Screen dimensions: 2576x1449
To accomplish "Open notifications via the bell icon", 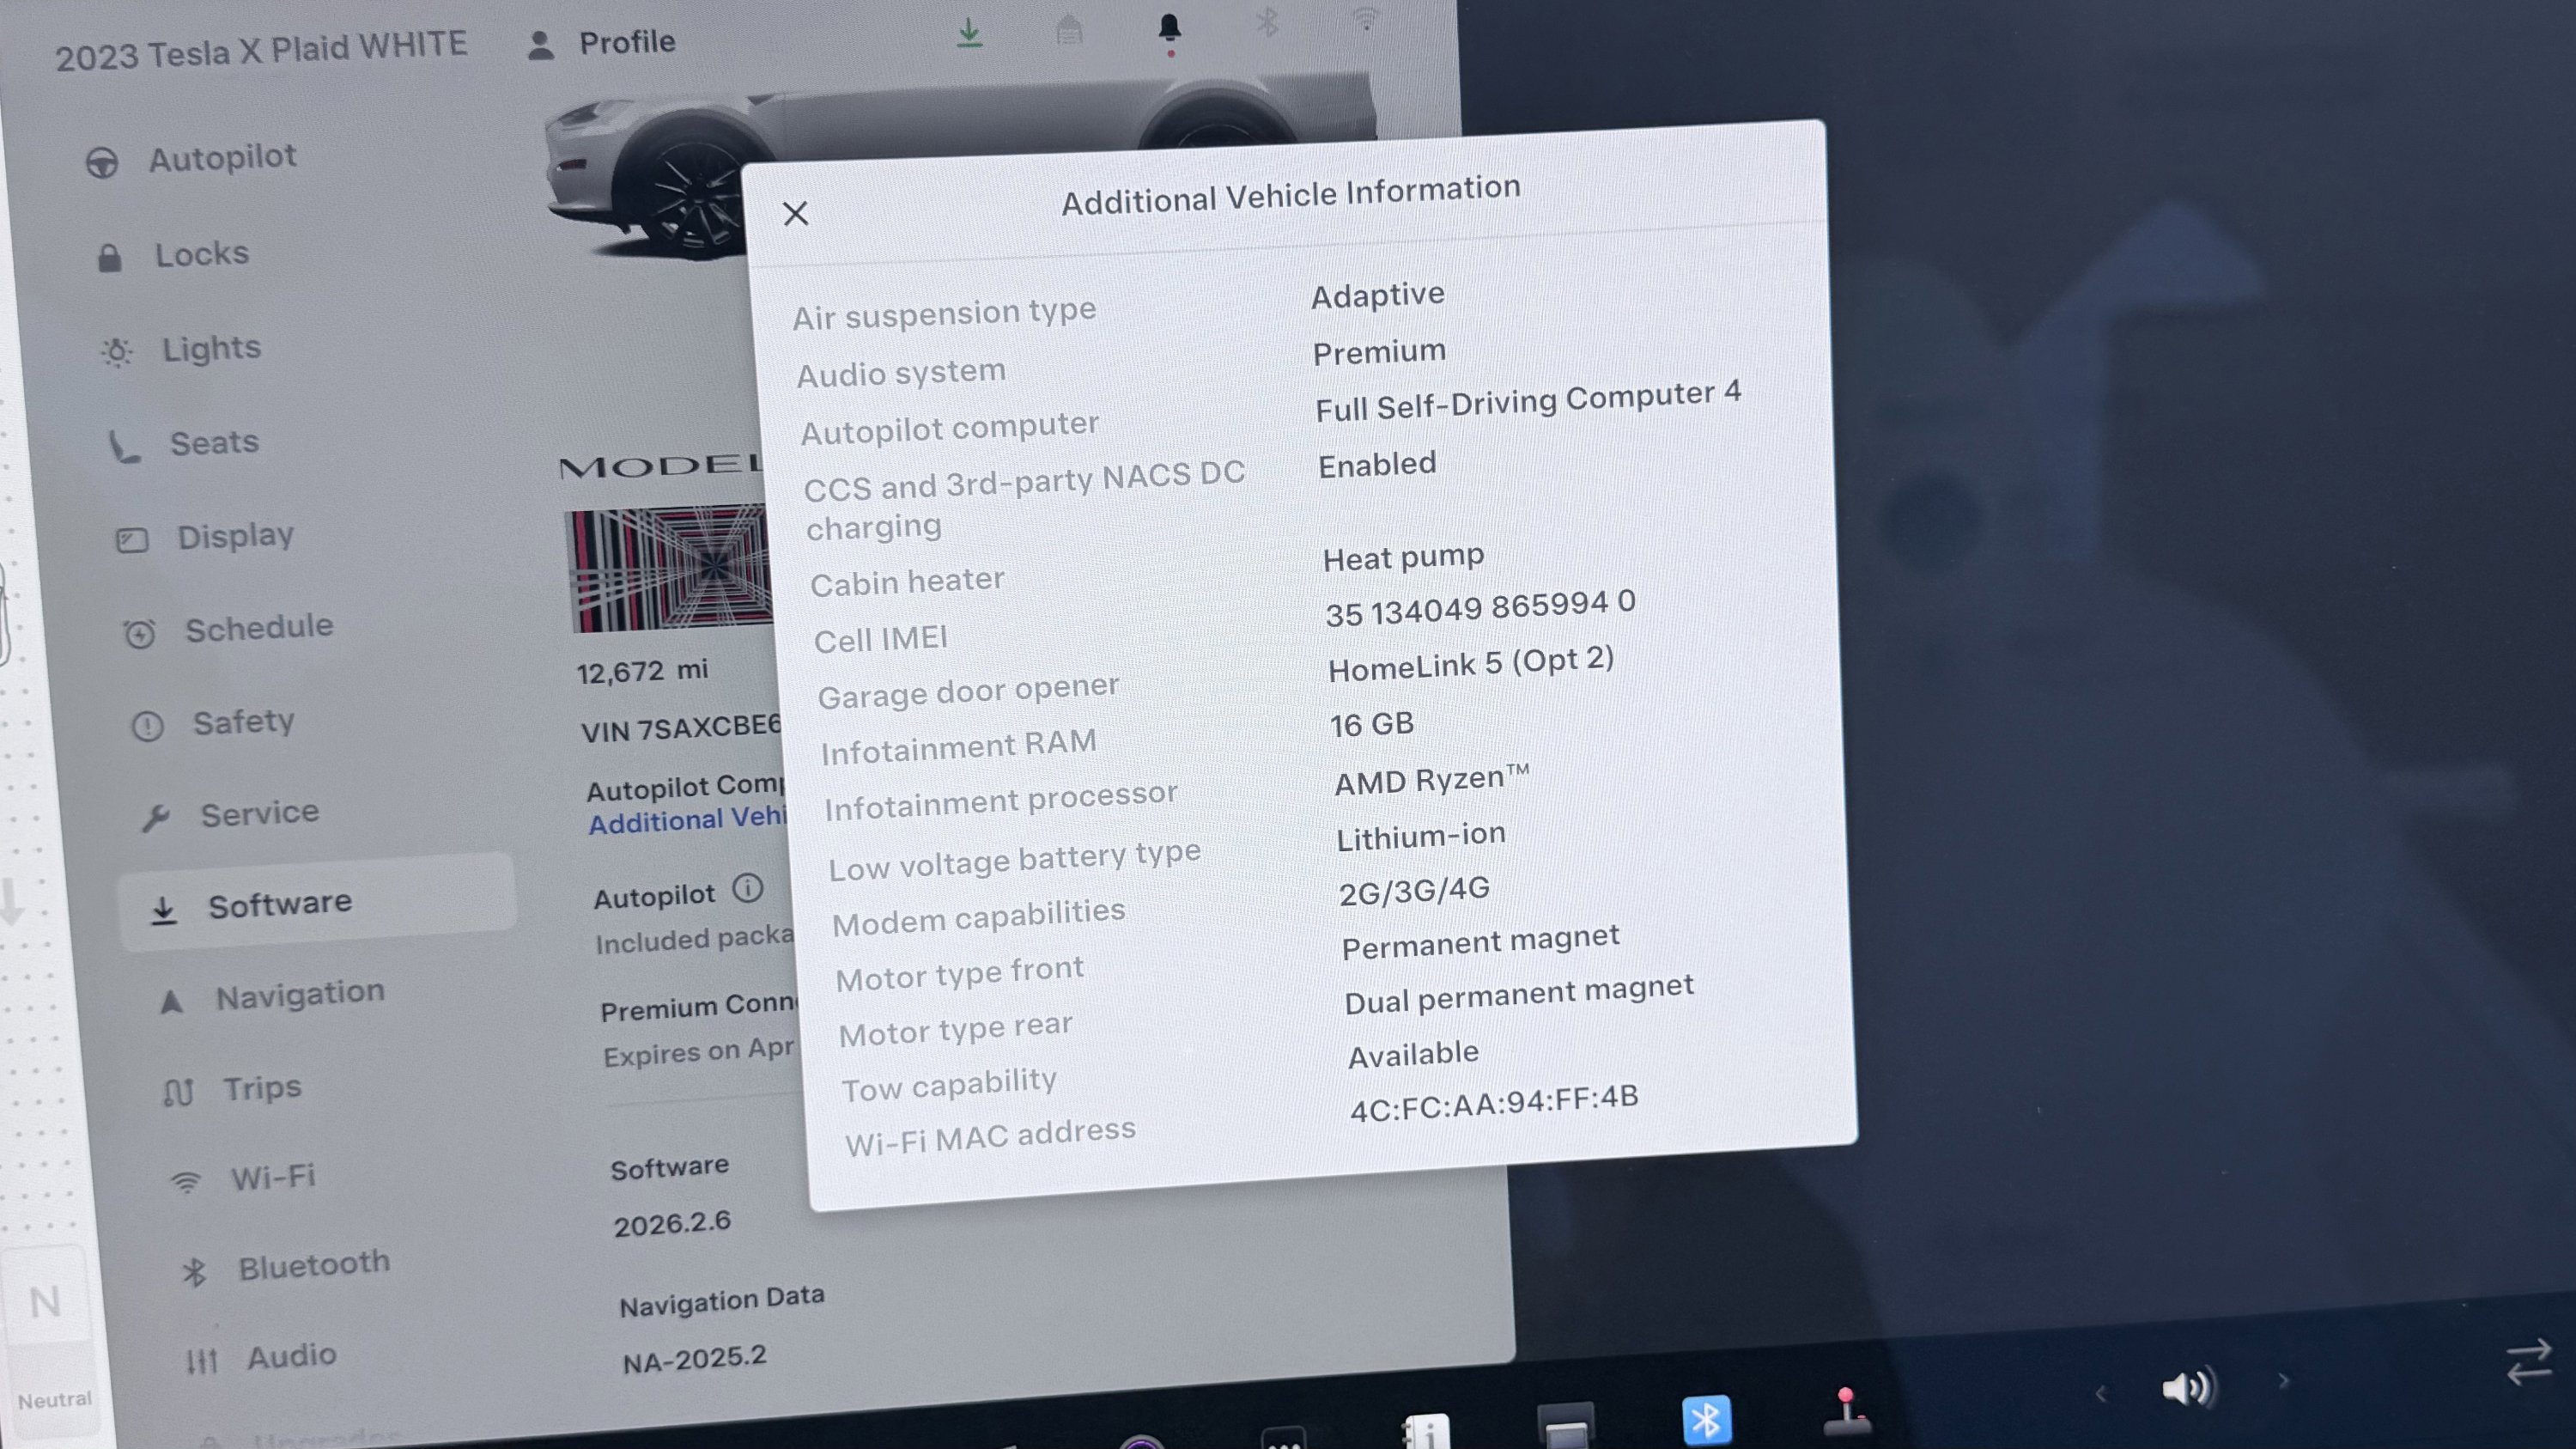I will (1169, 29).
